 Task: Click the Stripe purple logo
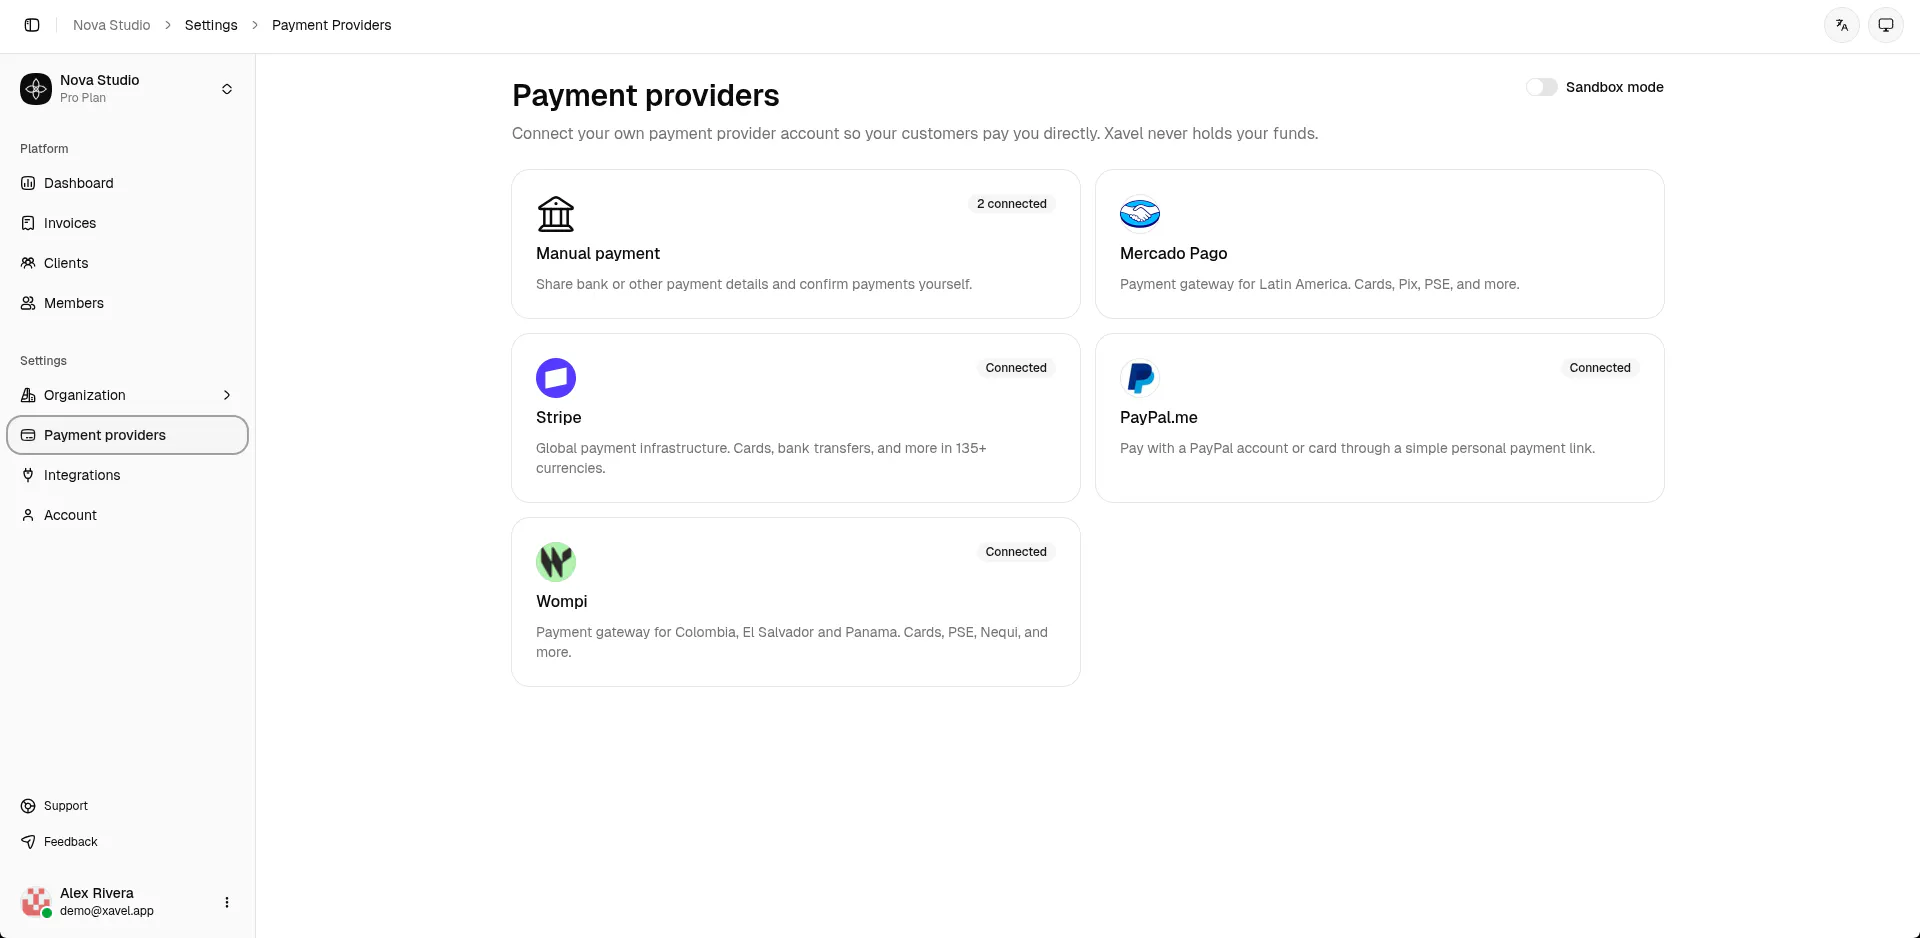556,378
